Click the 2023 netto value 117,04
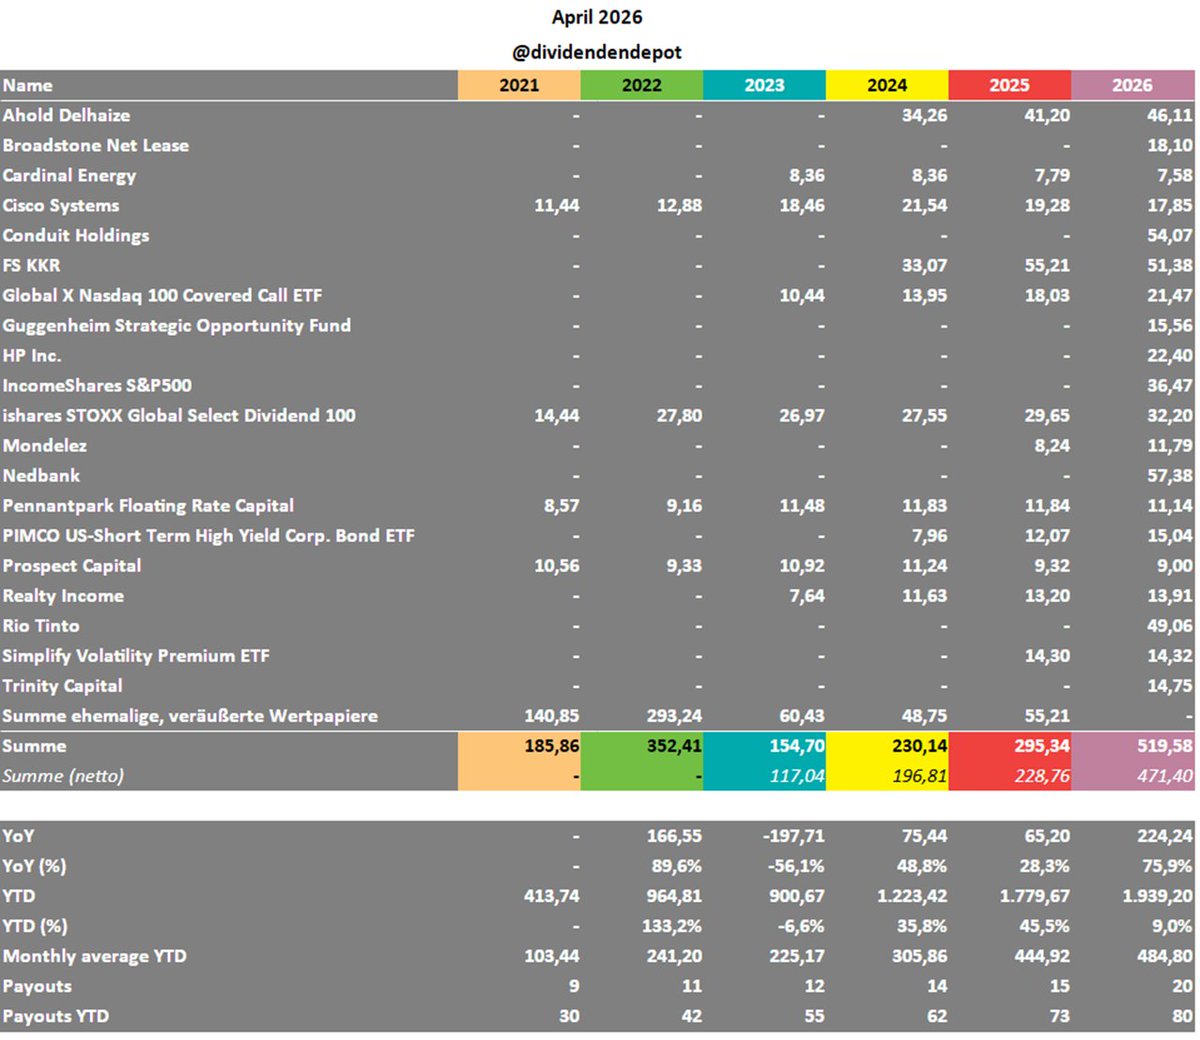 pyautogui.click(x=797, y=775)
